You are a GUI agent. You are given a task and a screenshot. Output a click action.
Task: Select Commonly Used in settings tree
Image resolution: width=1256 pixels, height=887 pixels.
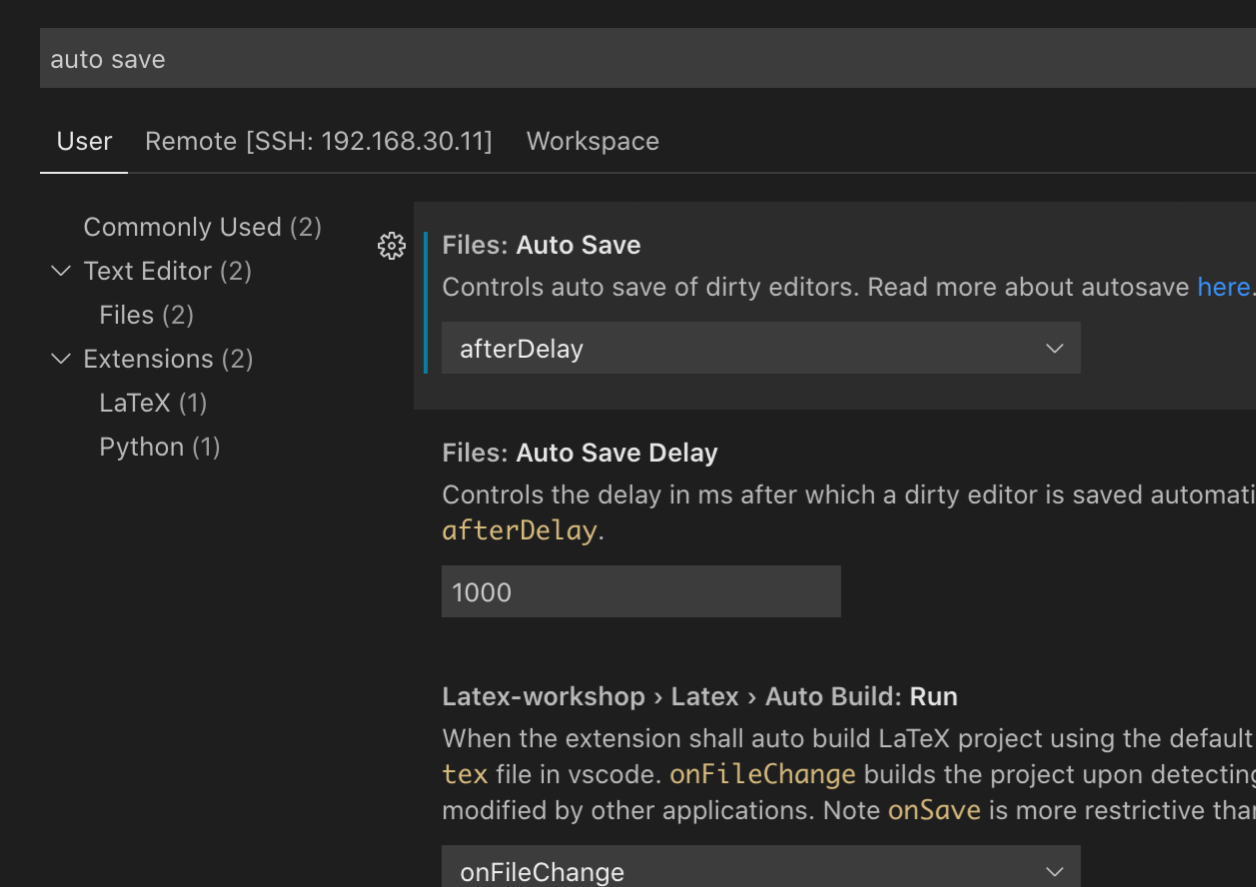(202, 227)
